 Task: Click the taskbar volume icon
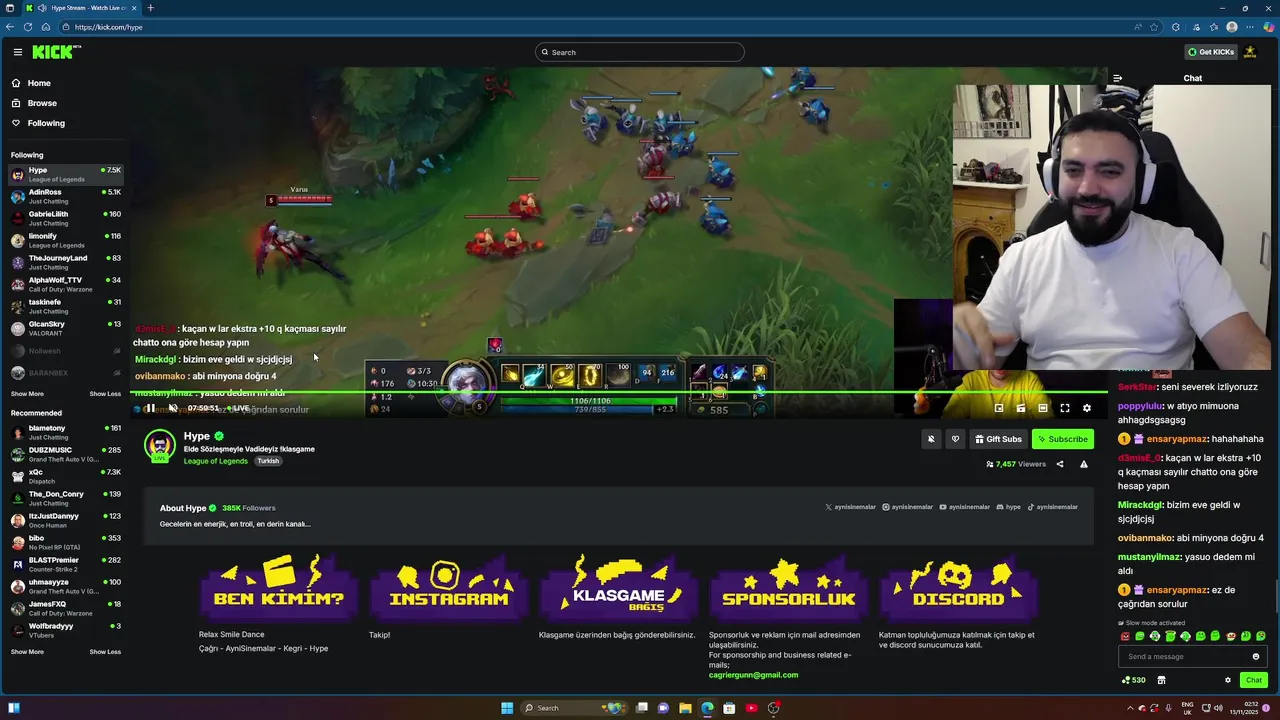[x=1217, y=708]
